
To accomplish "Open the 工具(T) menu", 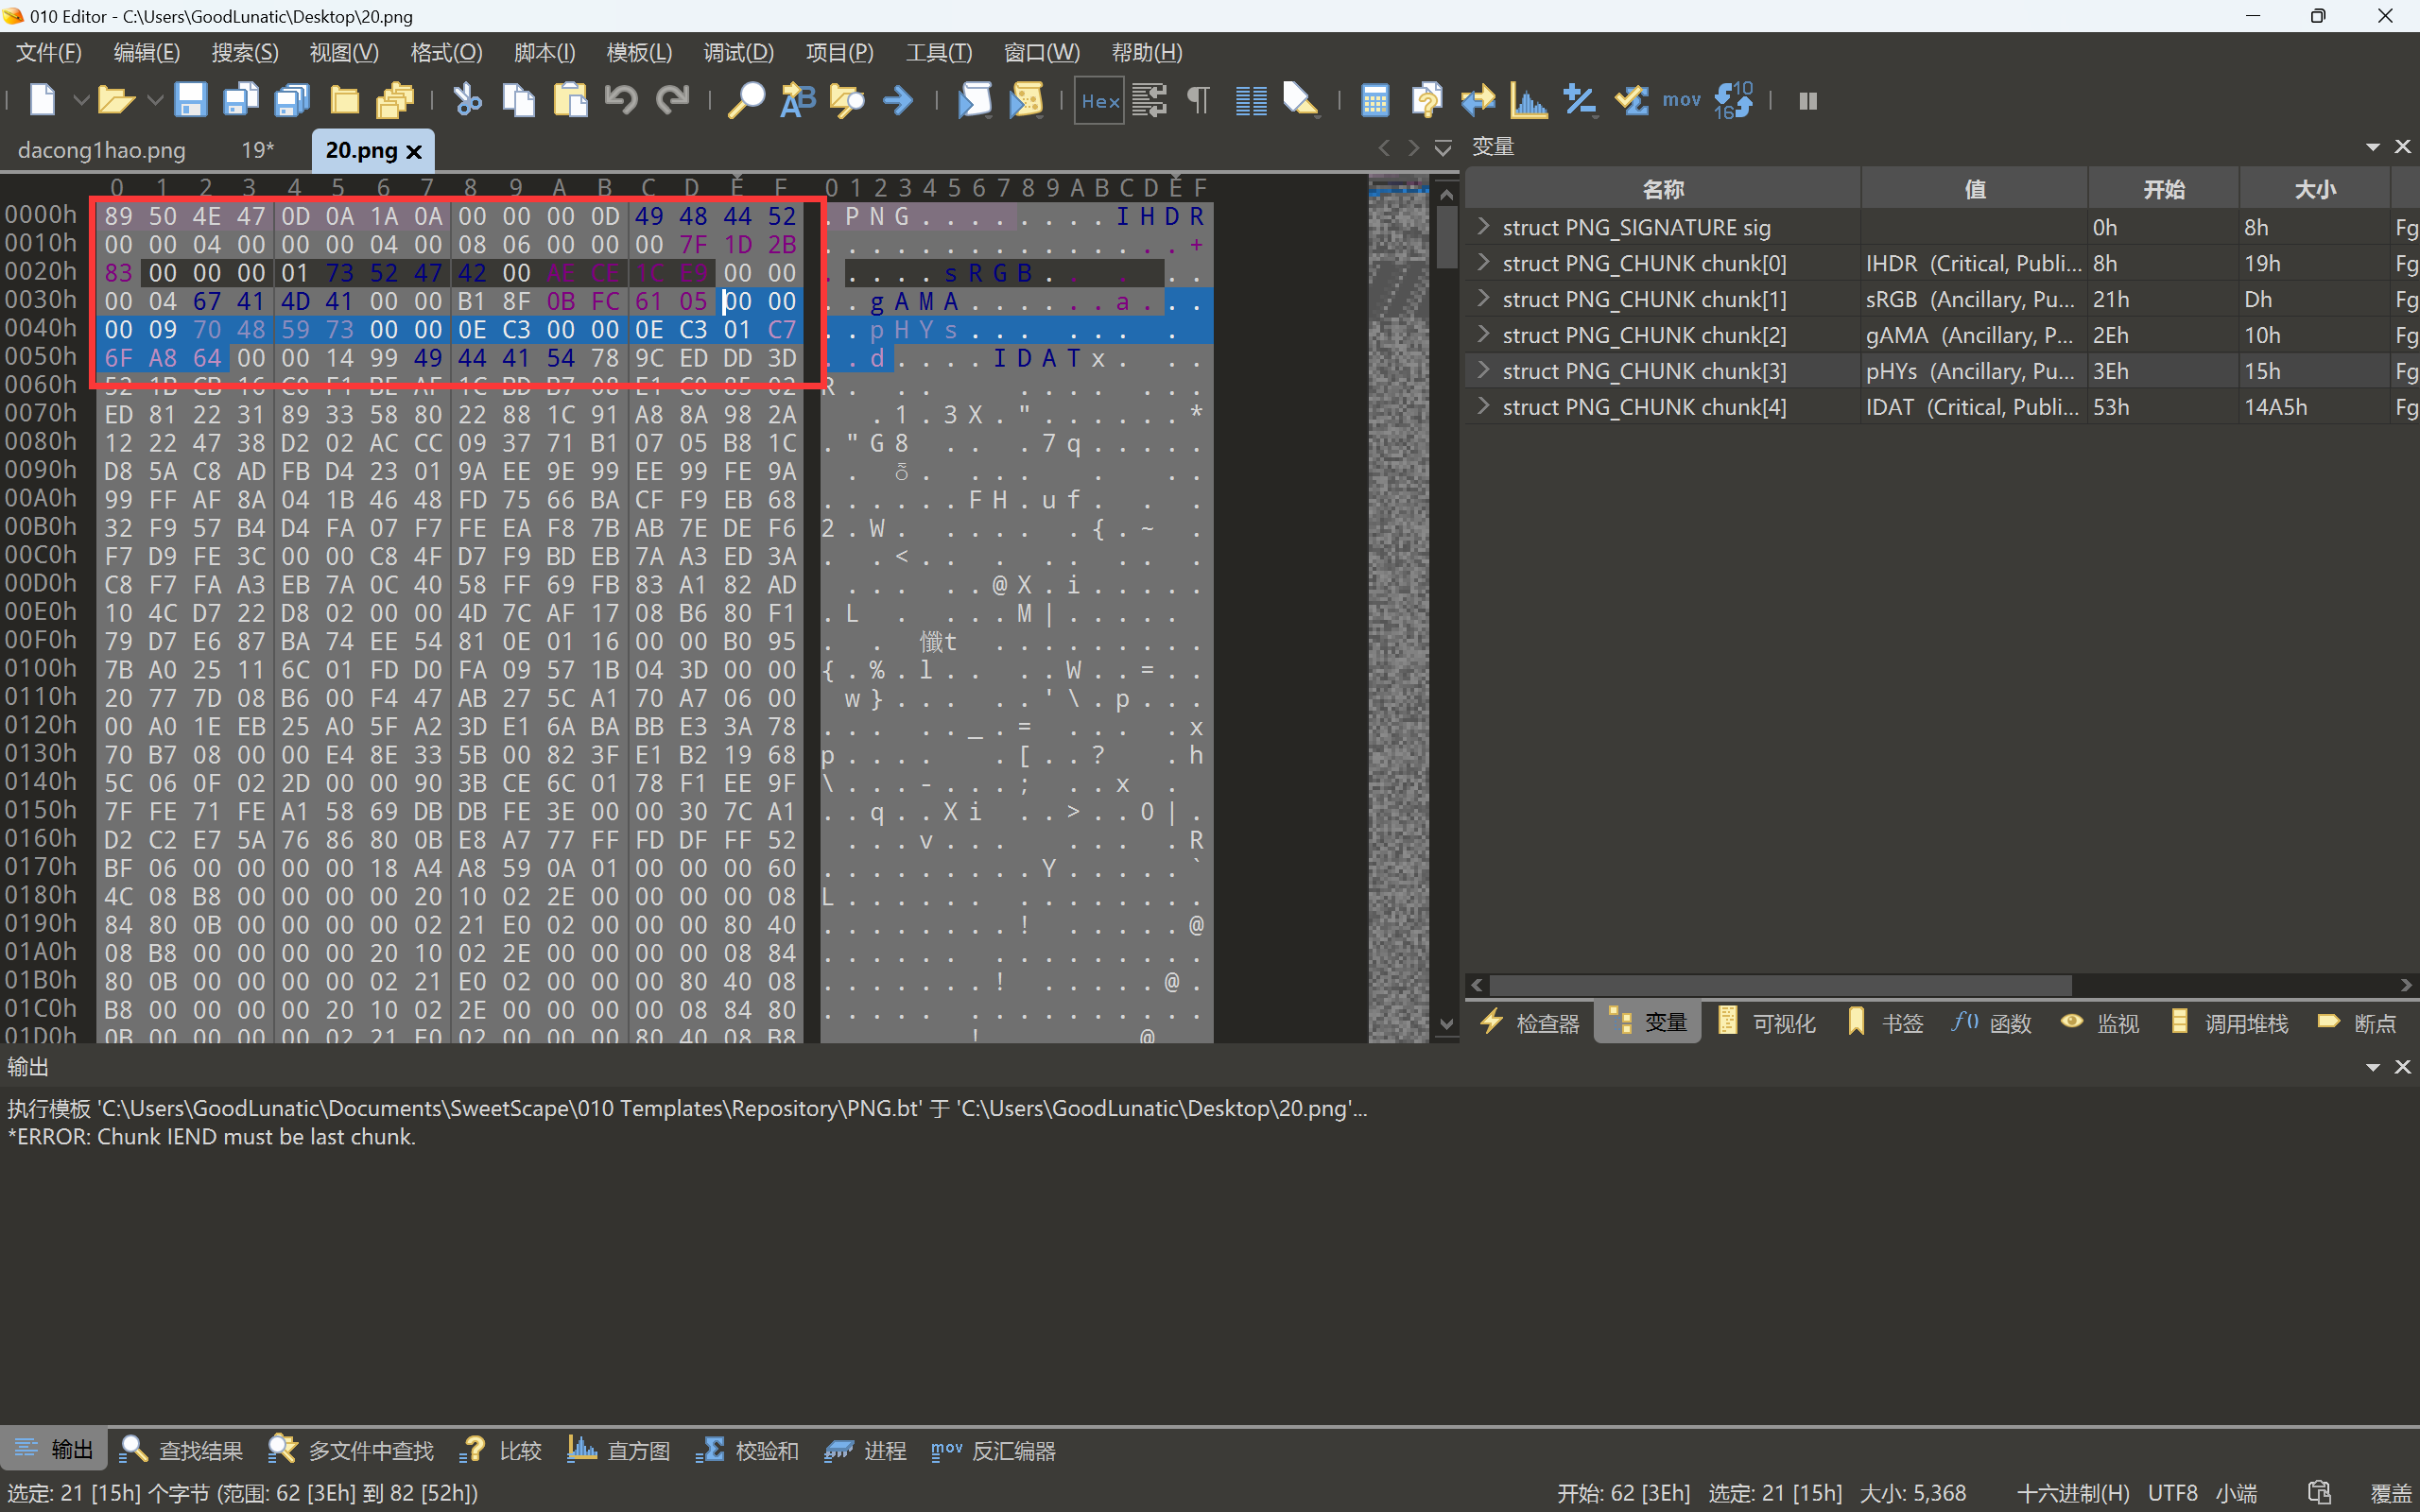I will point(938,52).
